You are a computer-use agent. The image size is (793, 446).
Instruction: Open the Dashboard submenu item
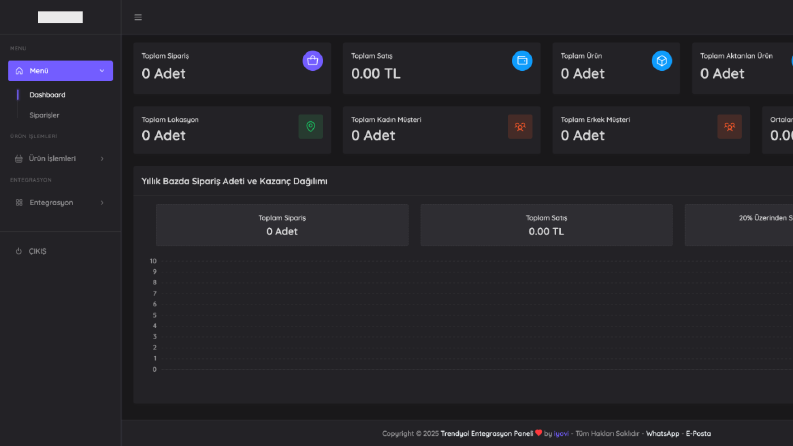pos(47,95)
